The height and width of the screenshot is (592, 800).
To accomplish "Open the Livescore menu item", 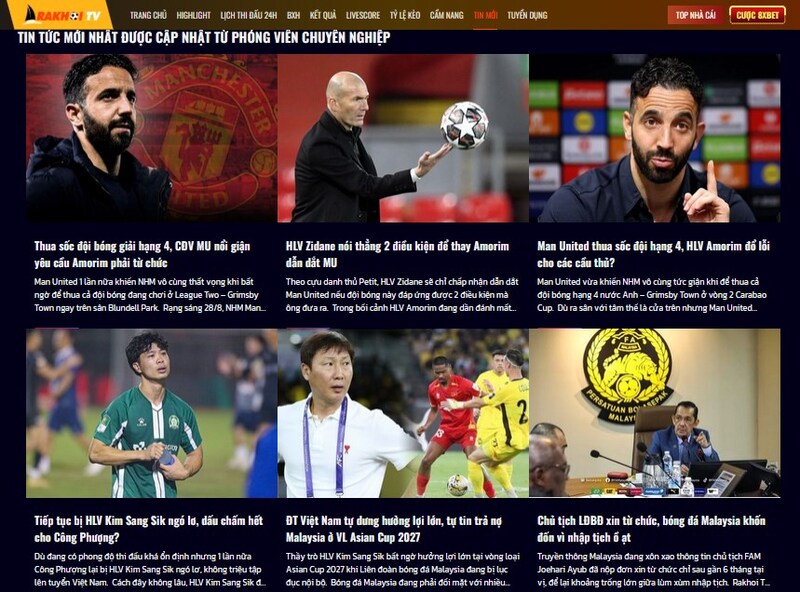I will click(363, 15).
